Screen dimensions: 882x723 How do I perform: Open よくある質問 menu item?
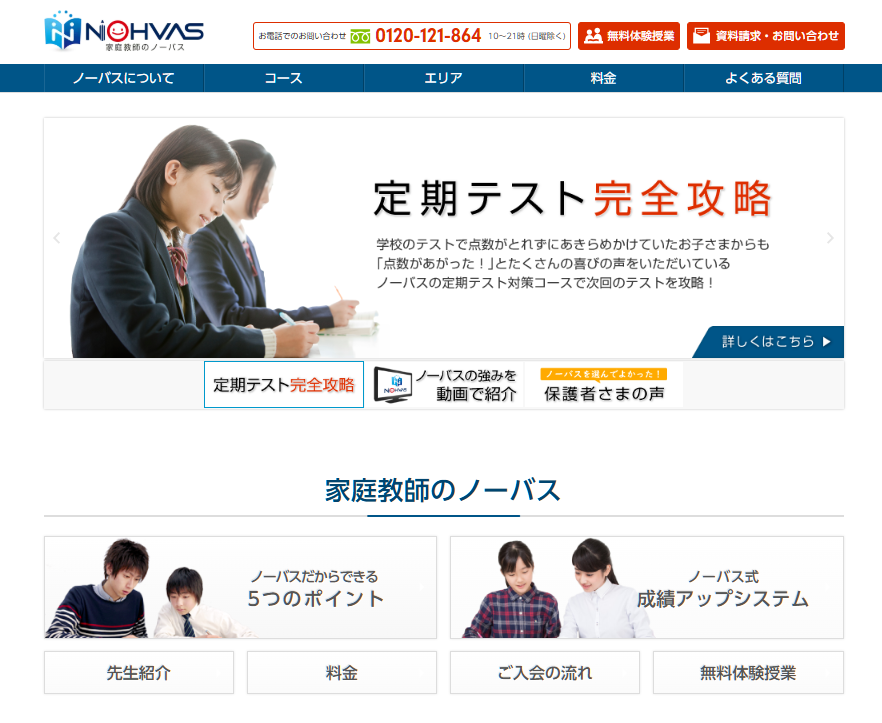pyautogui.click(x=763, y=78)
